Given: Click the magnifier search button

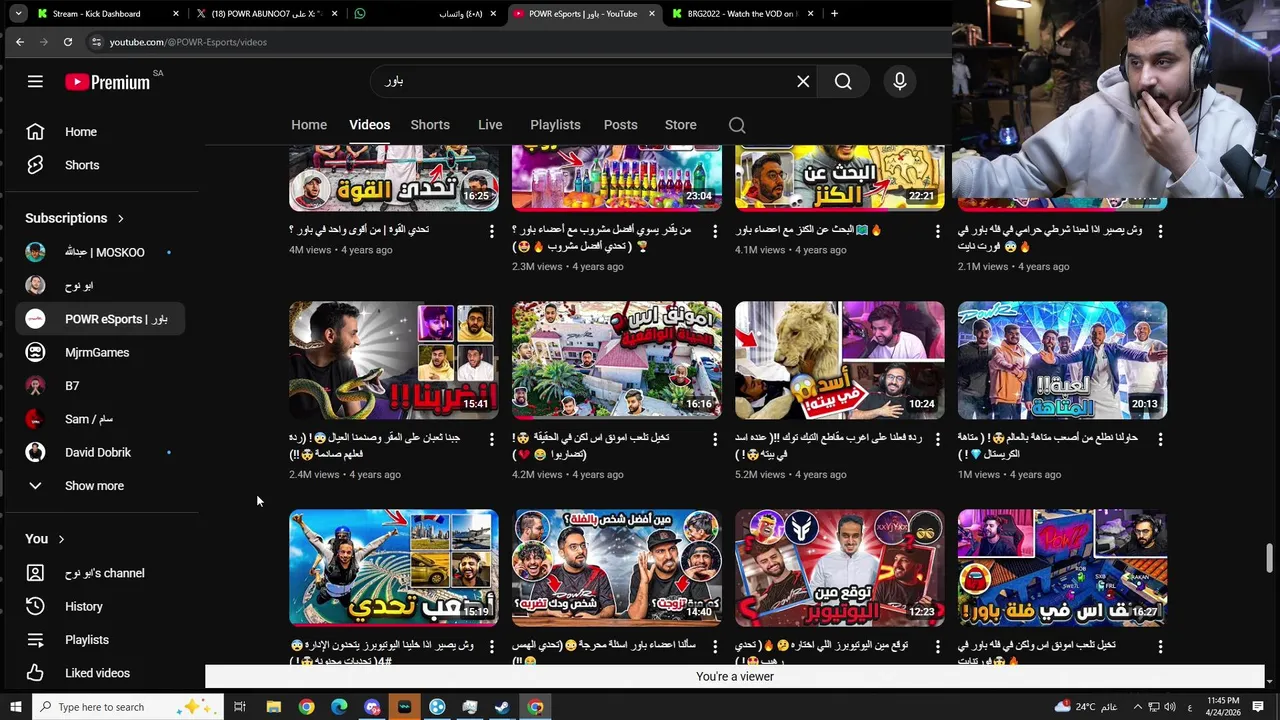Looking at the screenshot, I should tap(843, 82).
